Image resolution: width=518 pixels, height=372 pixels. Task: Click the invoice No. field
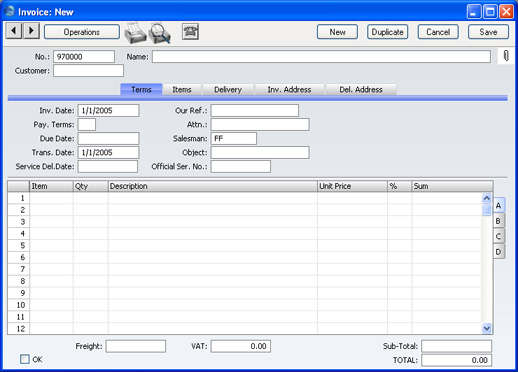[84, 57]
